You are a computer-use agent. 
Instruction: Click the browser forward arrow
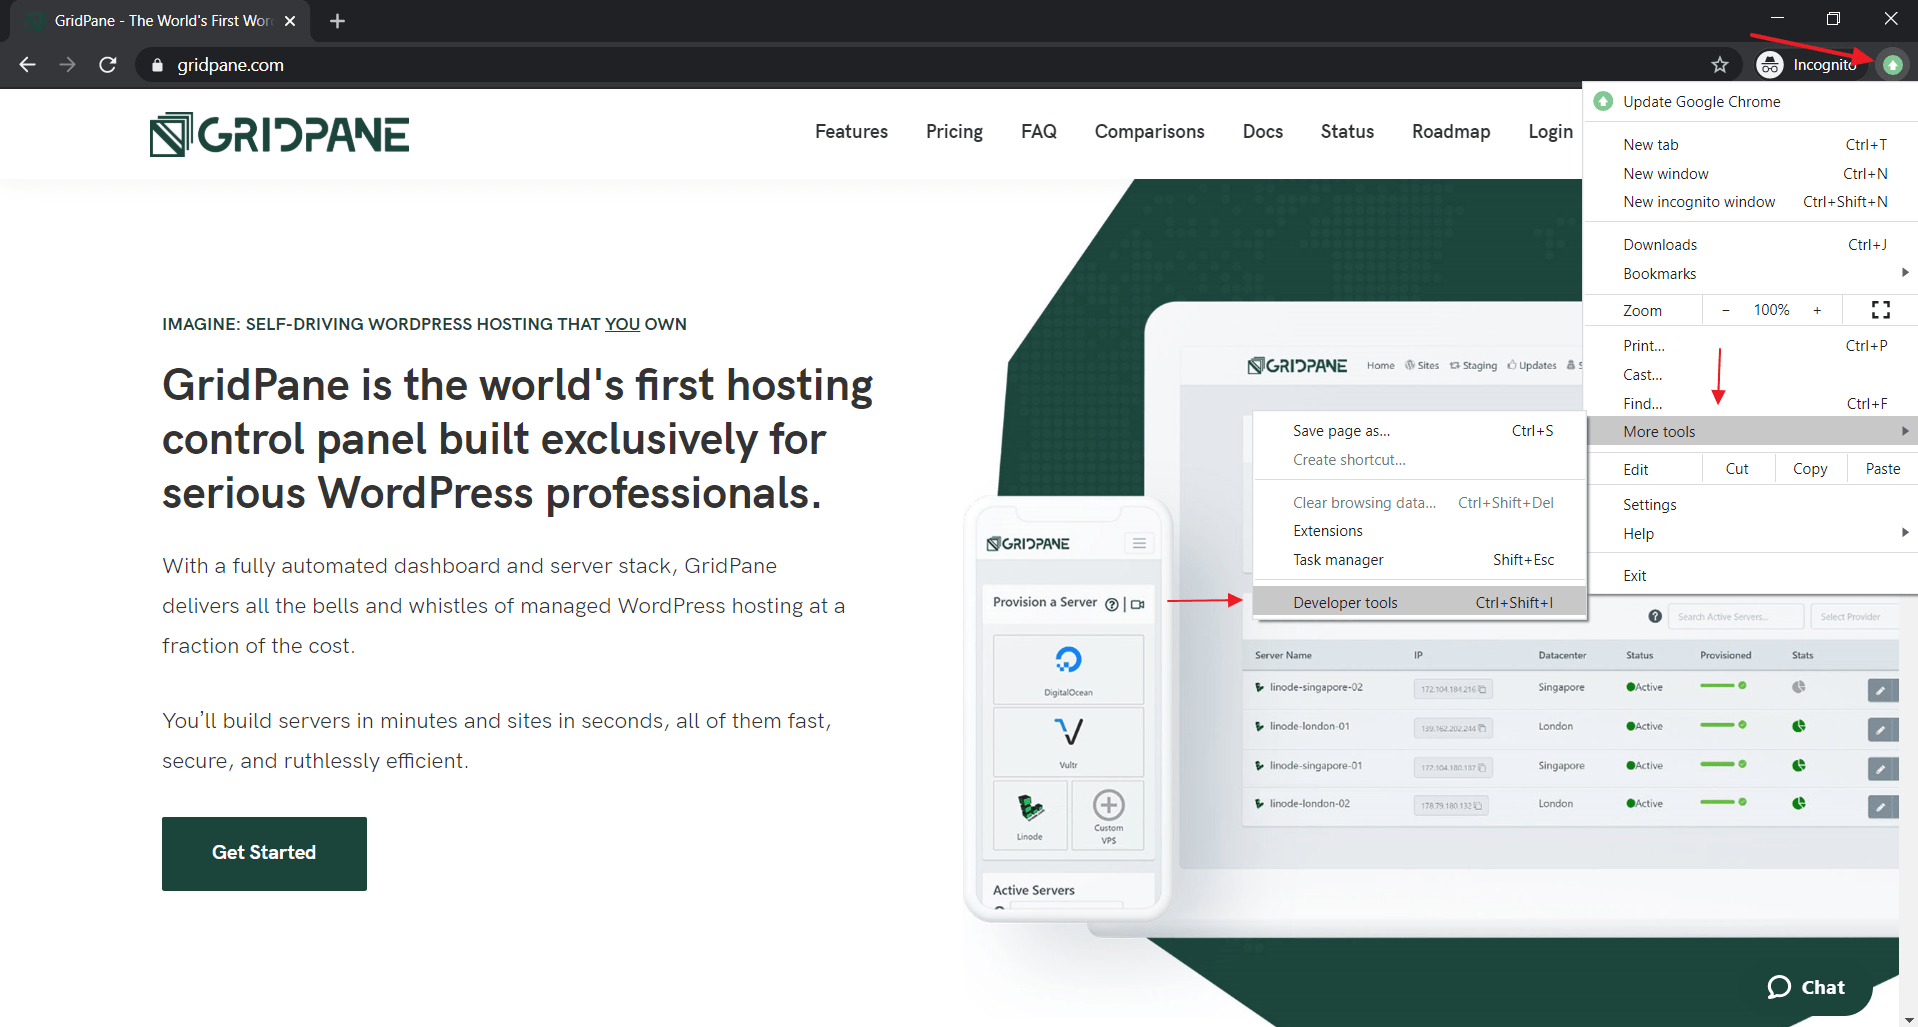pos(67,65)
